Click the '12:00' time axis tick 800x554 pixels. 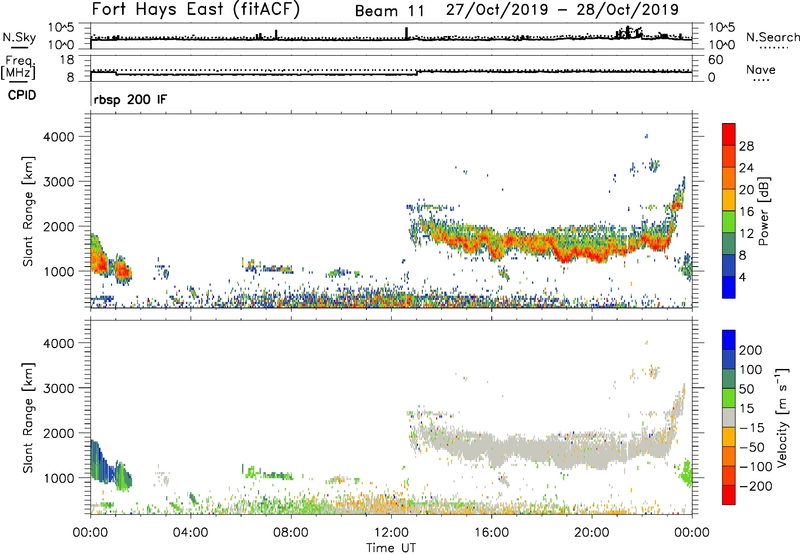click(391, 533)
